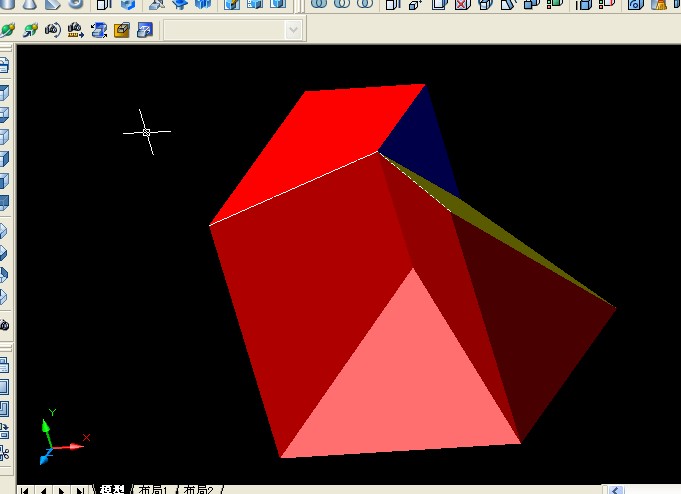The image size is (681, 494).
Task: Choose the Sweep modeling tool
Action: coord(156,4)
